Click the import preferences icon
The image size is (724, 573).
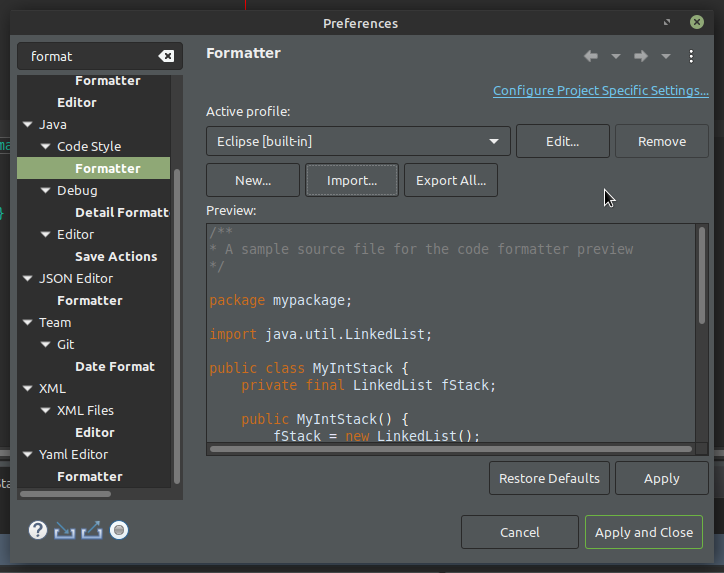pos(64,530)
